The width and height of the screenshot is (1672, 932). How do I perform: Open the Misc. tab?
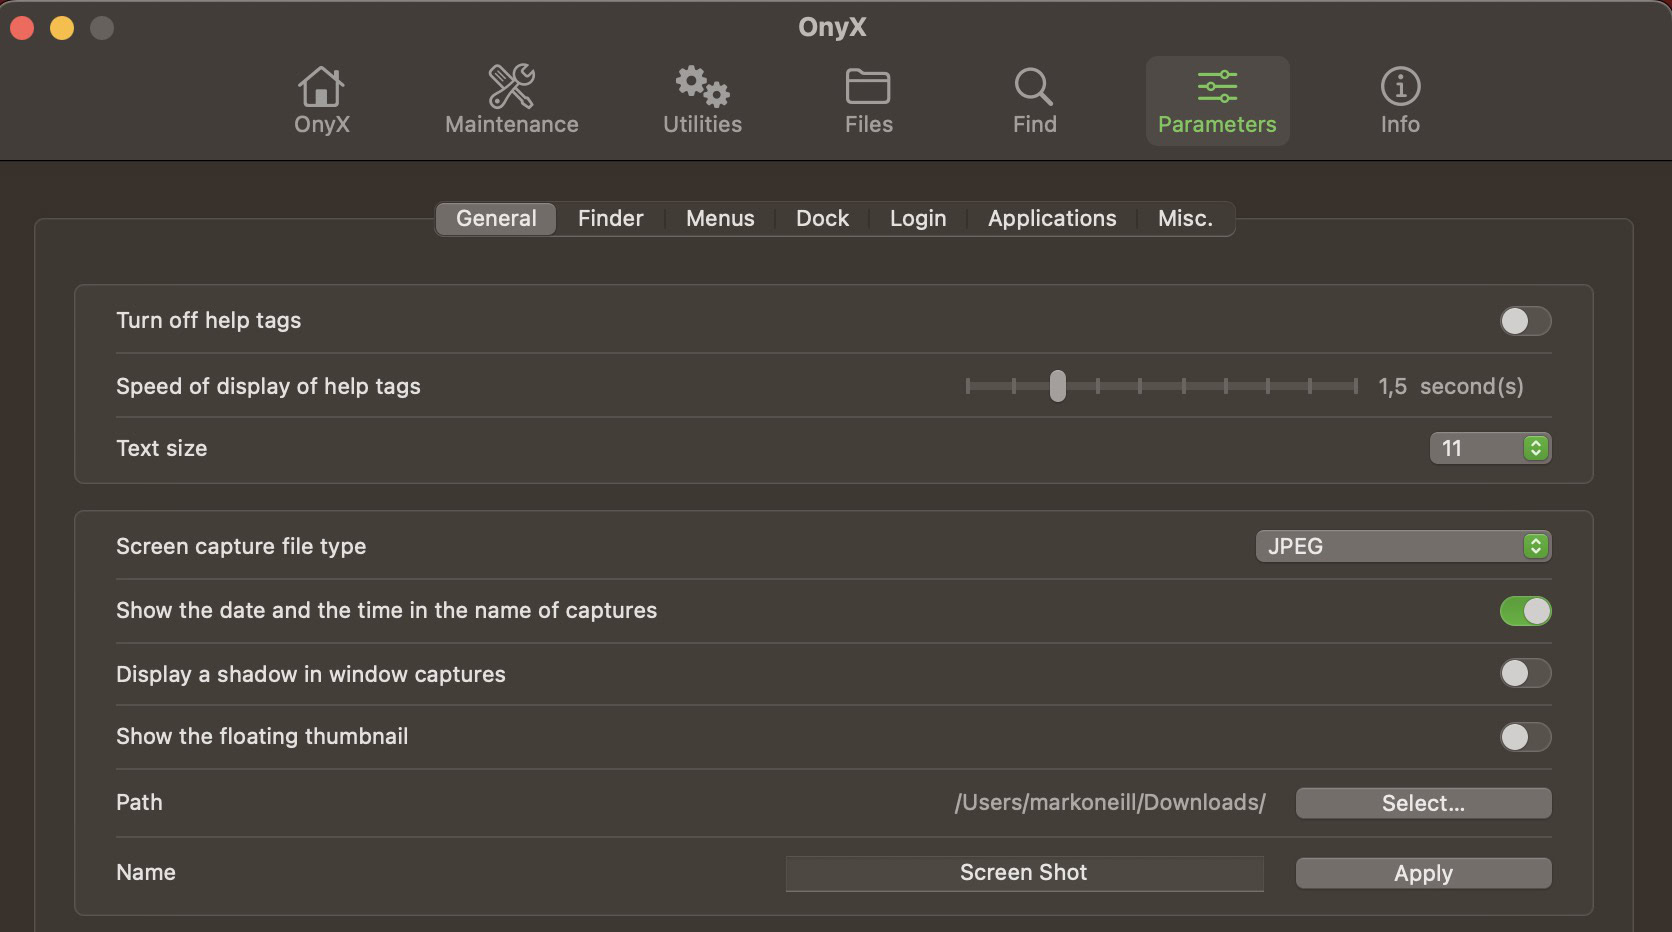(x=1185, y=218)
